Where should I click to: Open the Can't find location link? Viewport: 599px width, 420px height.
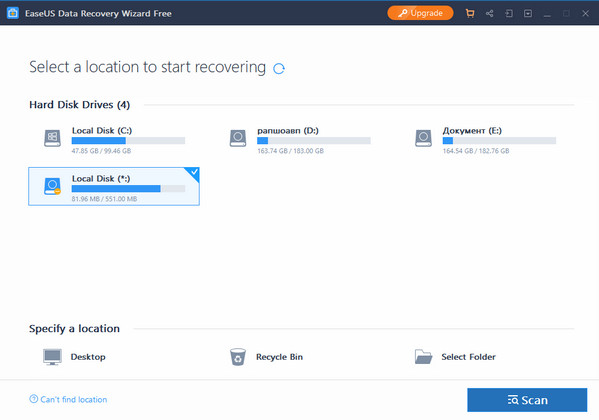[68, 399]
